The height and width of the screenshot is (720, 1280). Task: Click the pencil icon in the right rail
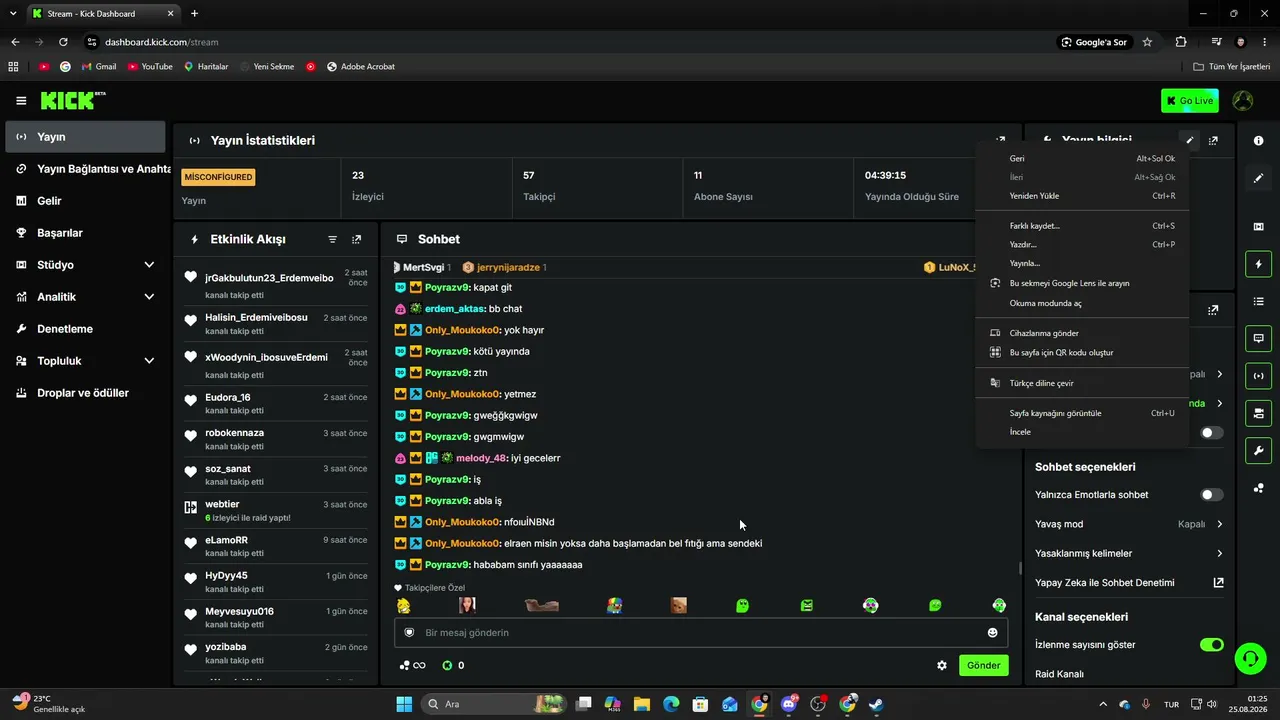[1258, 178]
